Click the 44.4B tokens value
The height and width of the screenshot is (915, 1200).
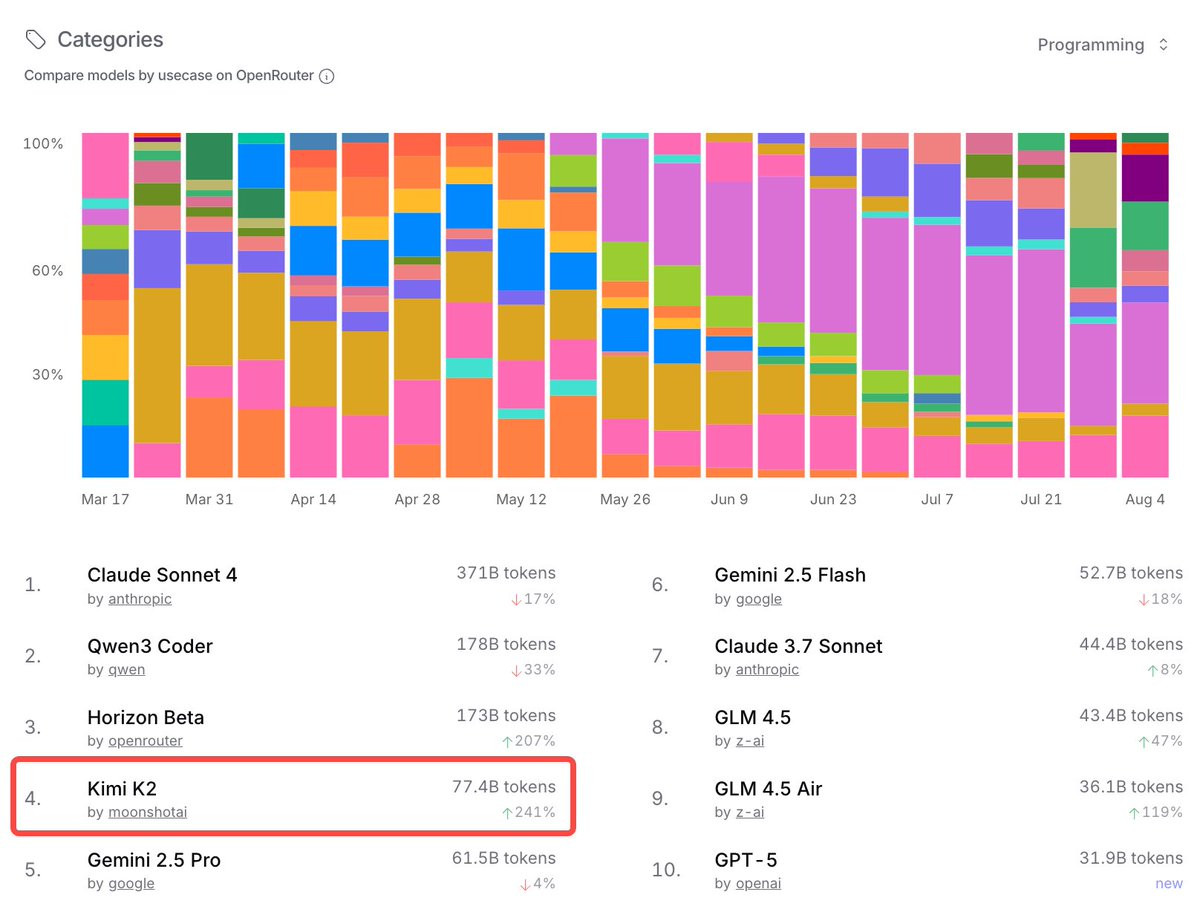pos(1130,644)
